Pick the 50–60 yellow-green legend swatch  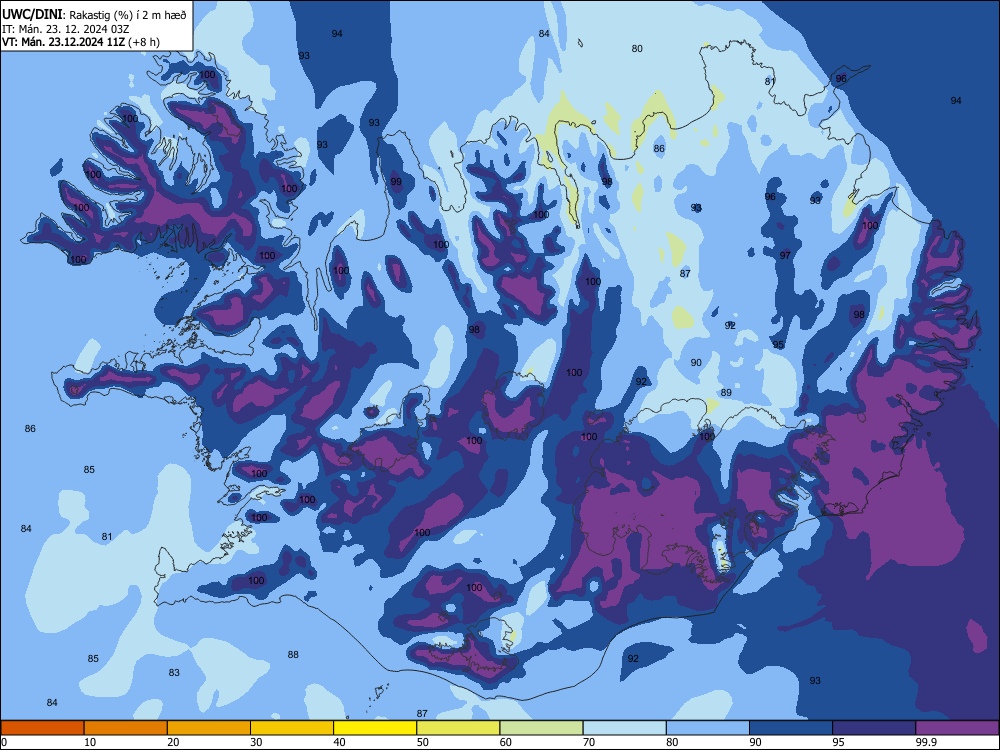pyautogui.click(x=458, y=728)
